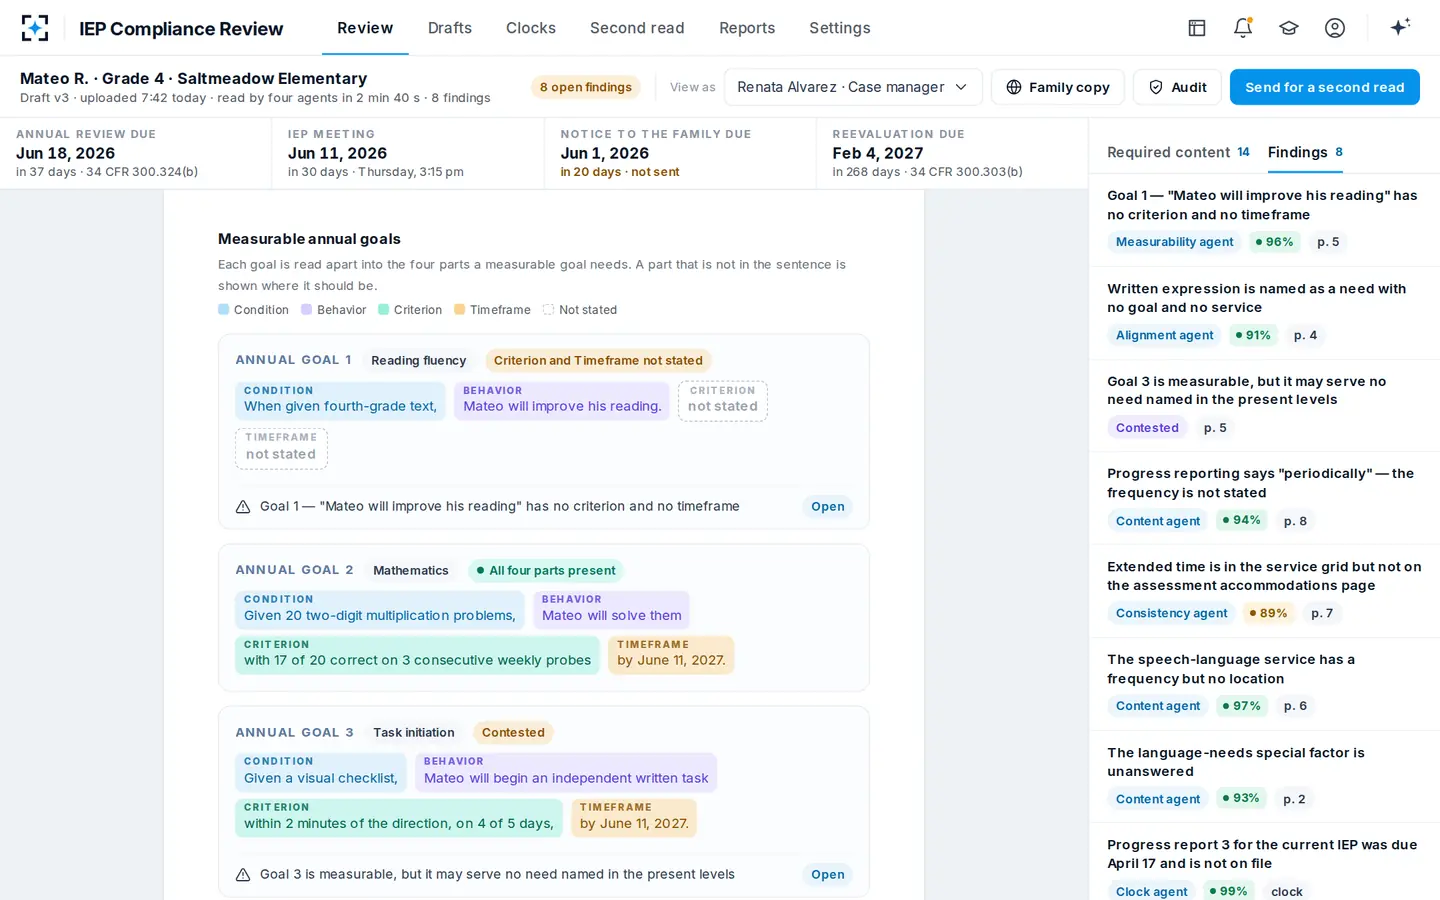
Task: Click the All four parts present badge
Action: (545, 571)
